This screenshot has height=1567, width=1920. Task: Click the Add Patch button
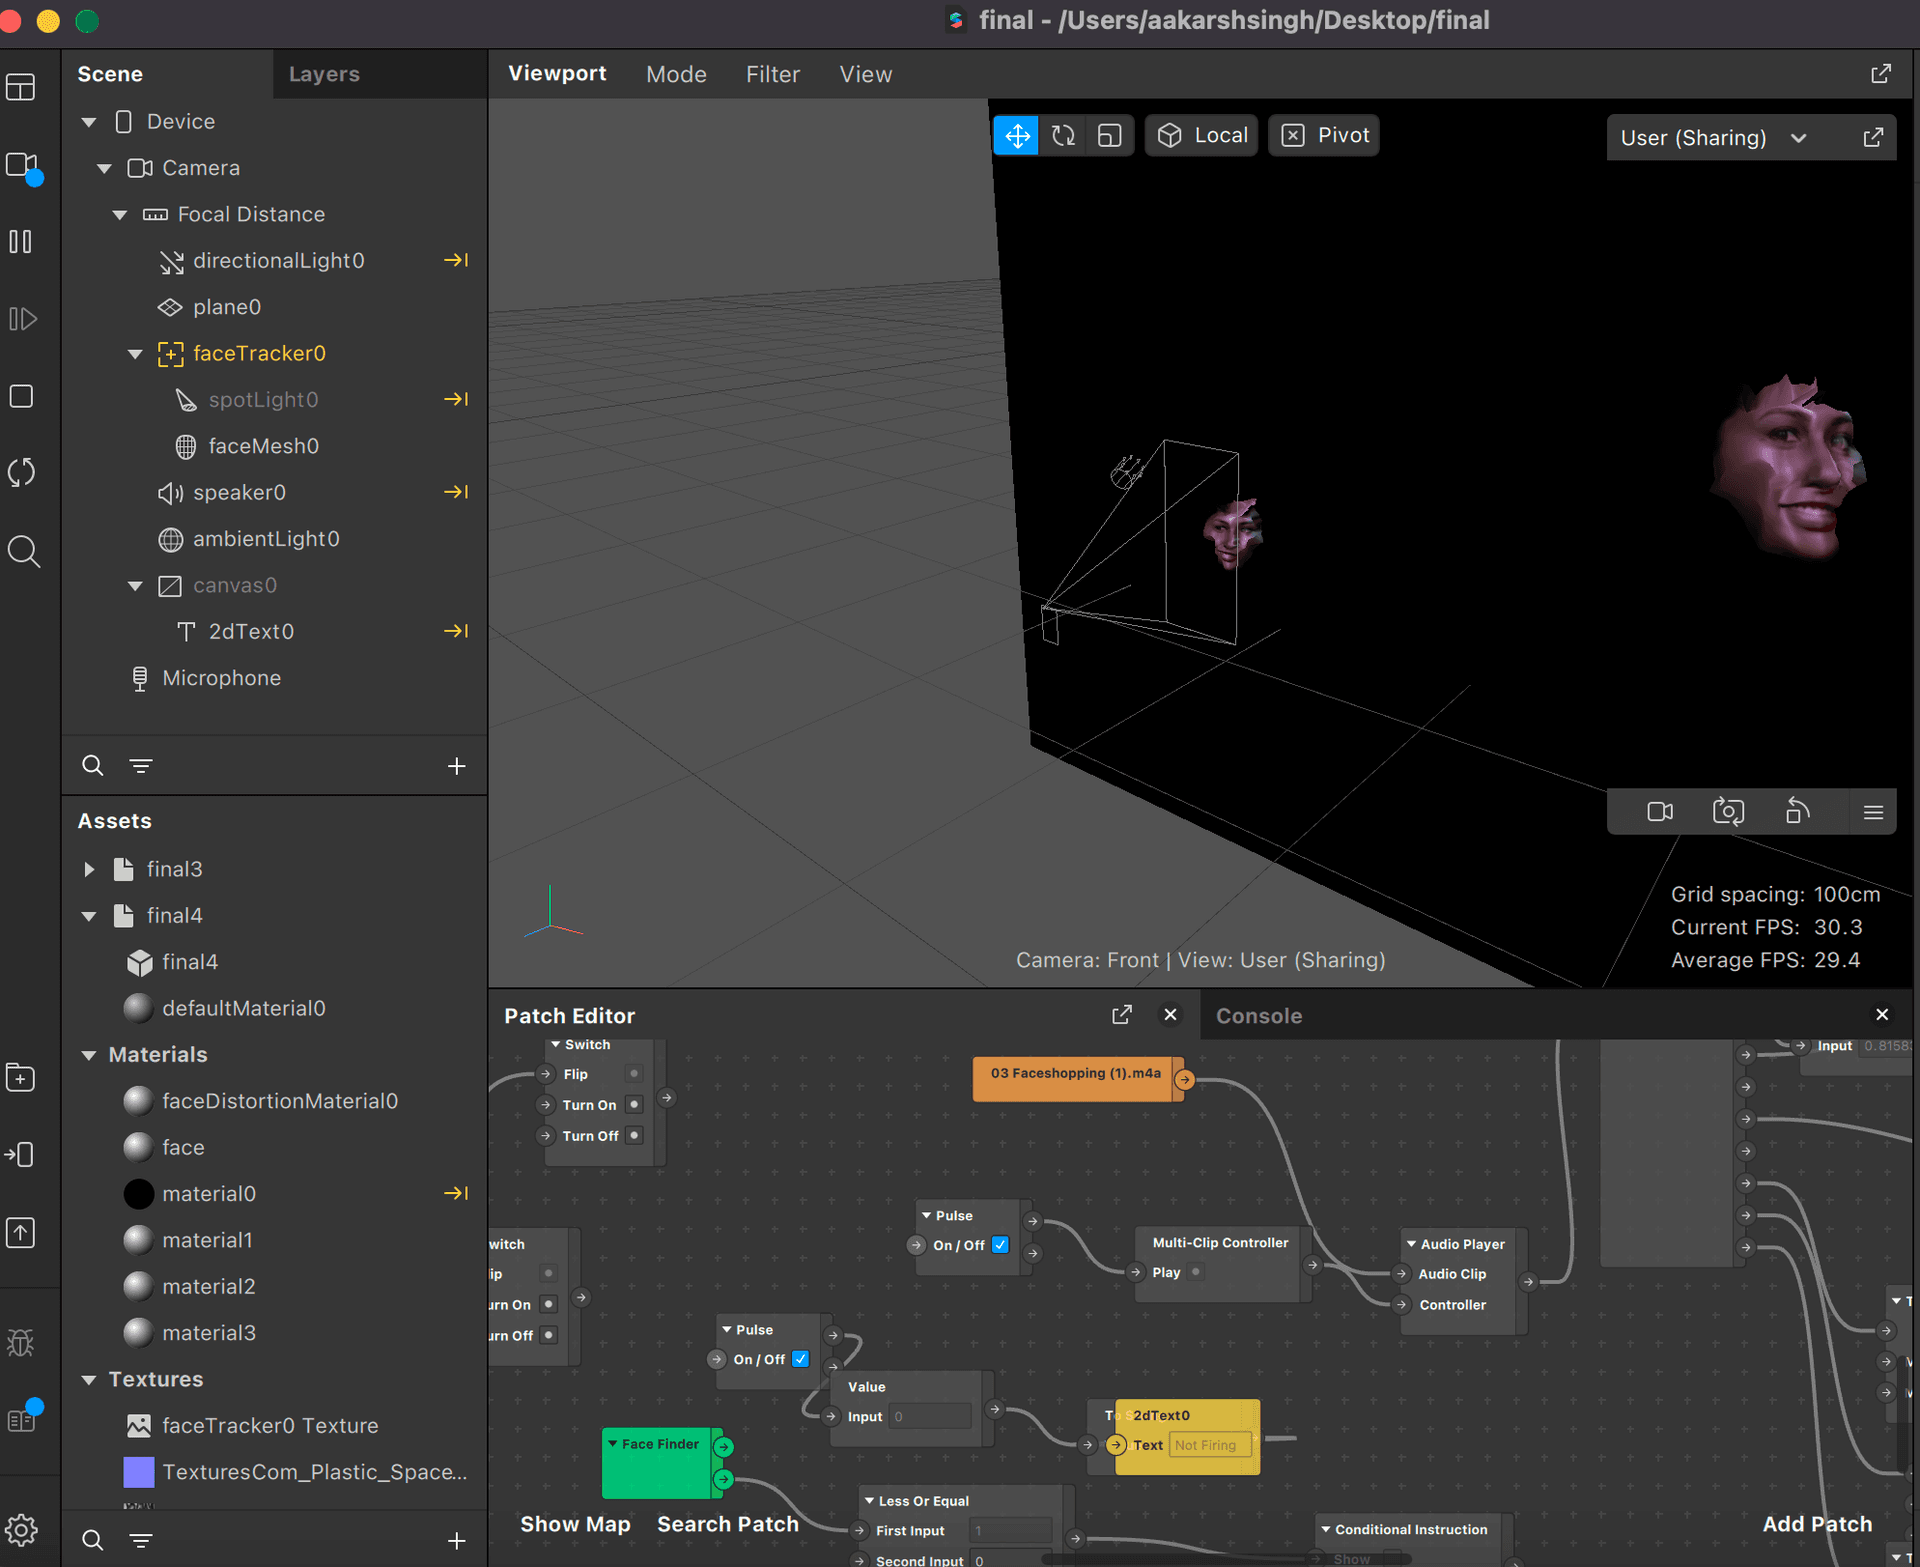(x=1817, y=1524)
